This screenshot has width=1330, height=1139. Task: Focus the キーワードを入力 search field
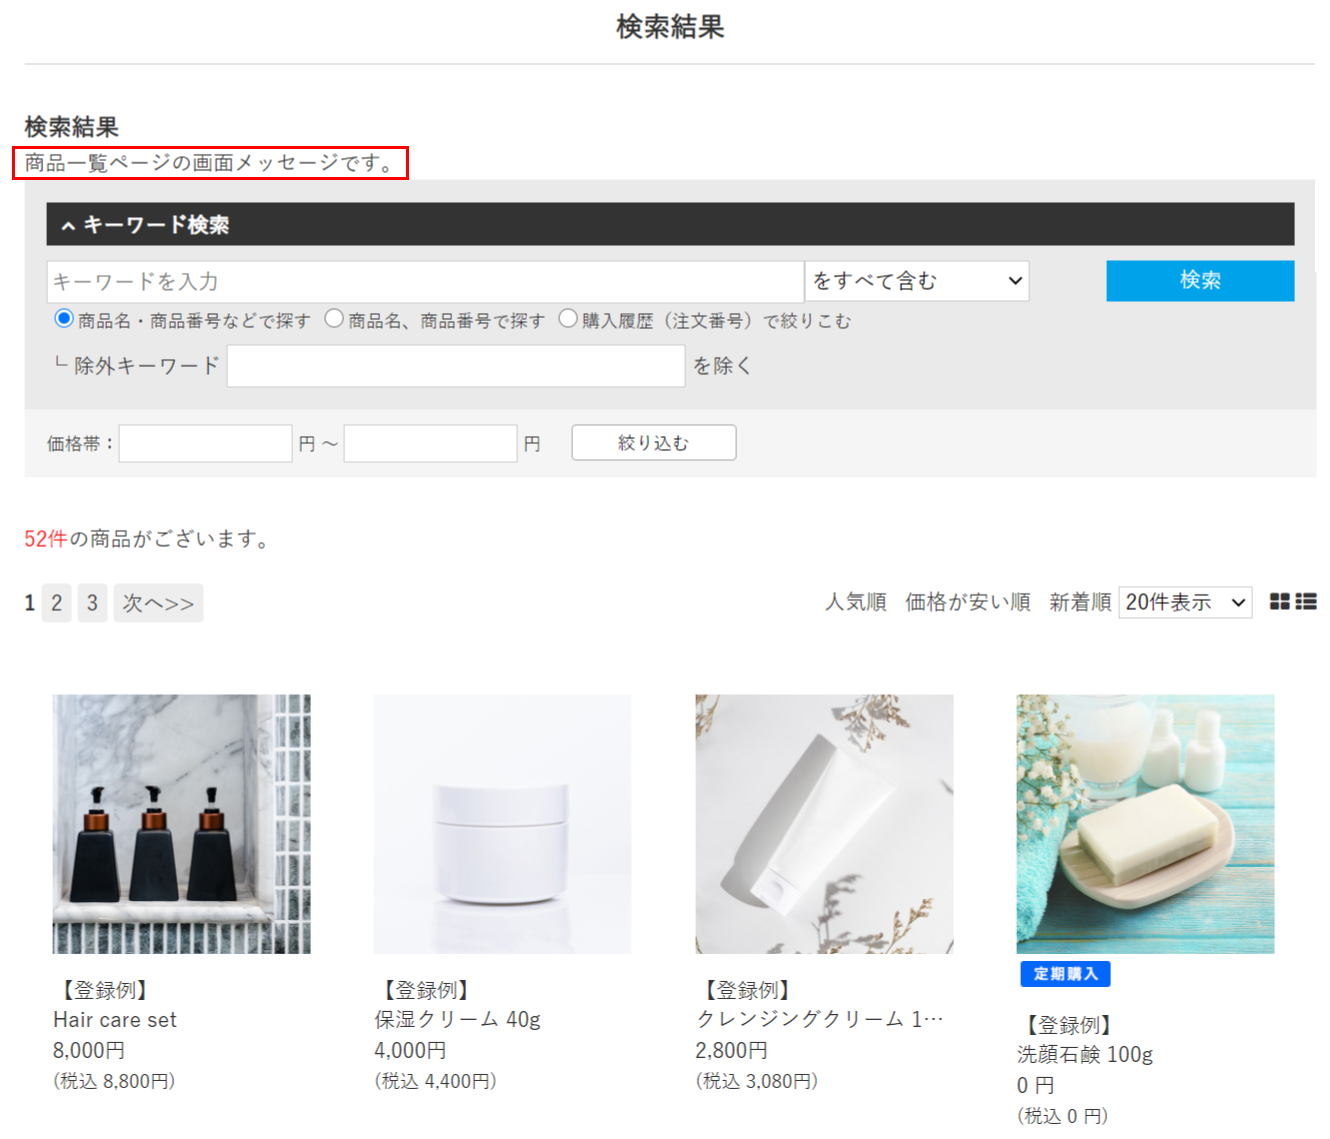425,282
